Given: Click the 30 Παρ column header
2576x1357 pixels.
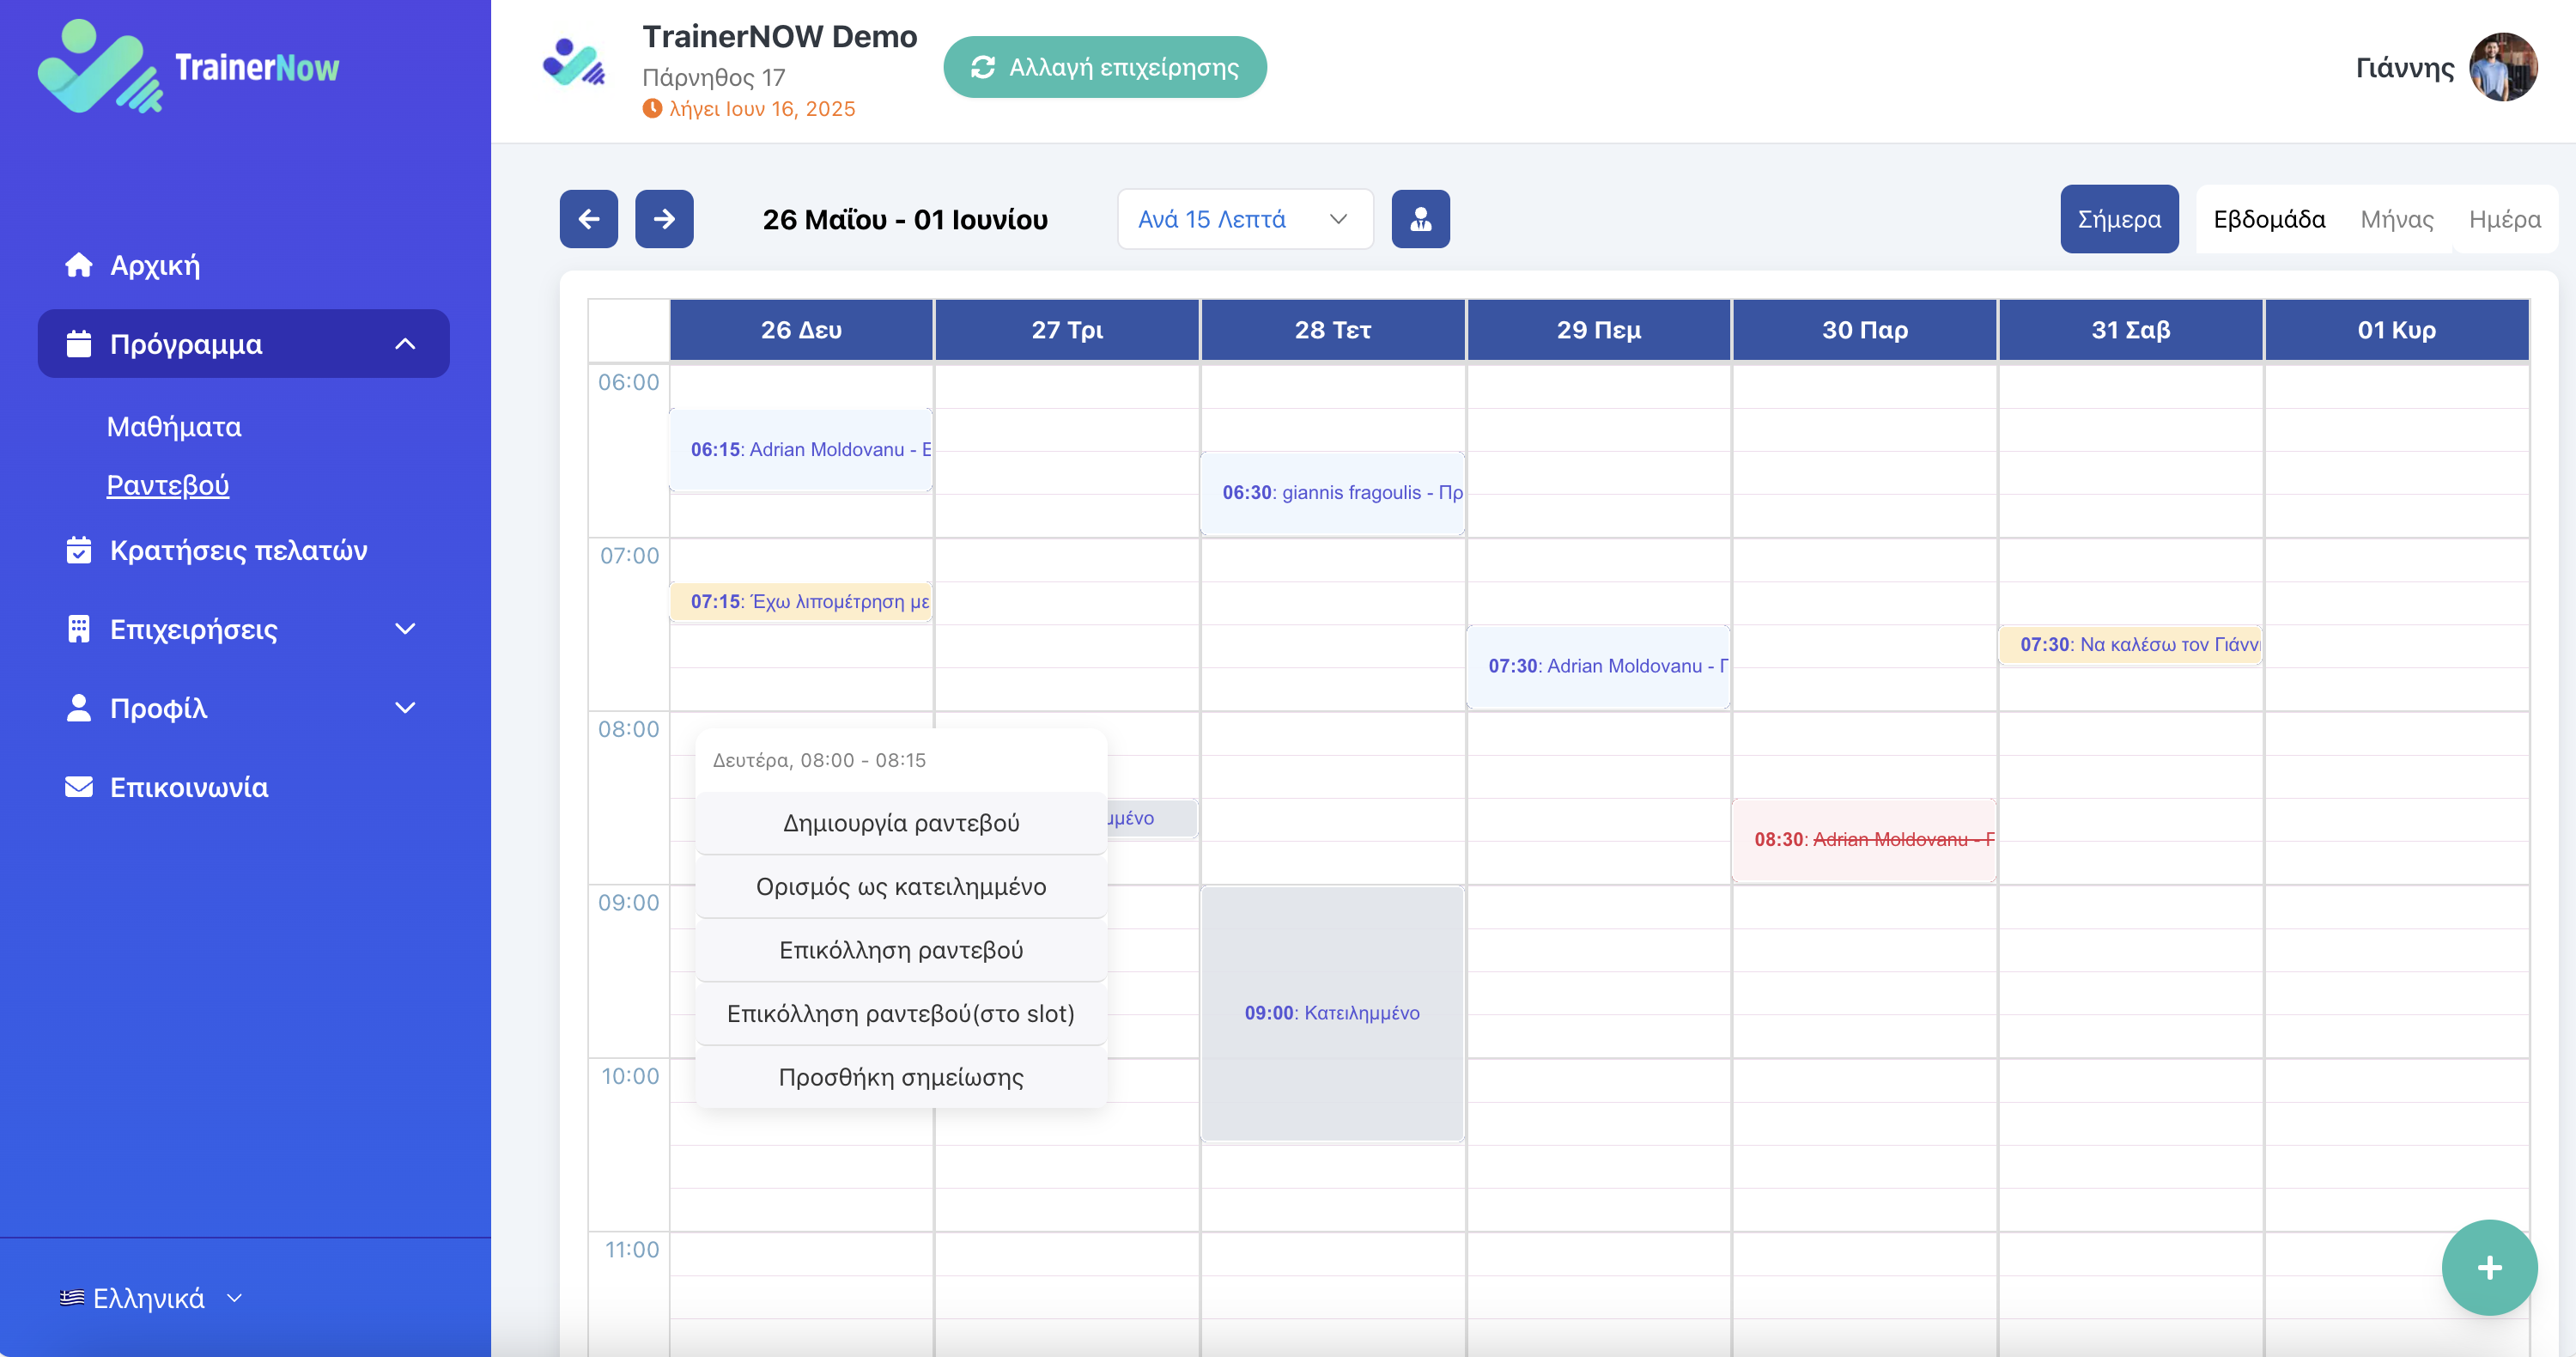Looking at the screenshot, I should [1865, 330].
